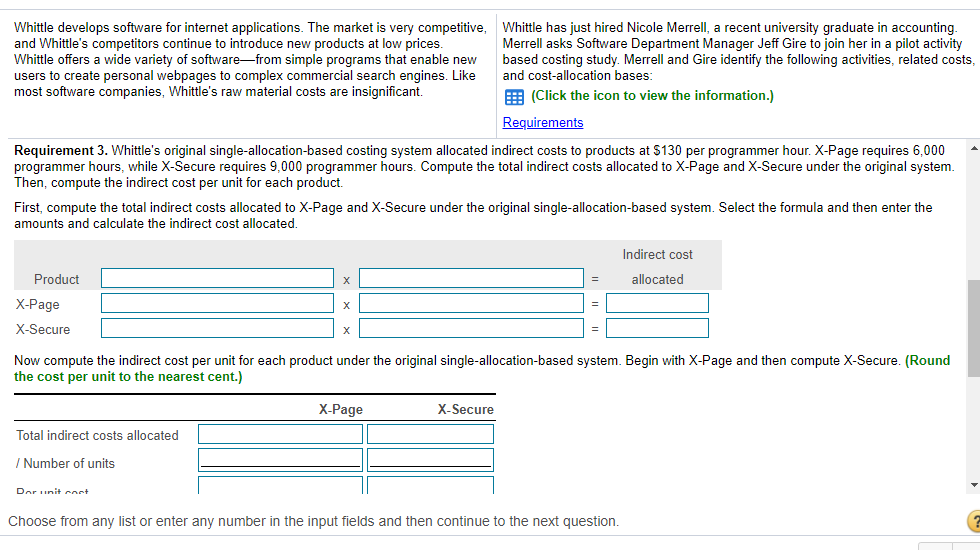Click Number of units field for X-Secure

[x=431, y=460]
